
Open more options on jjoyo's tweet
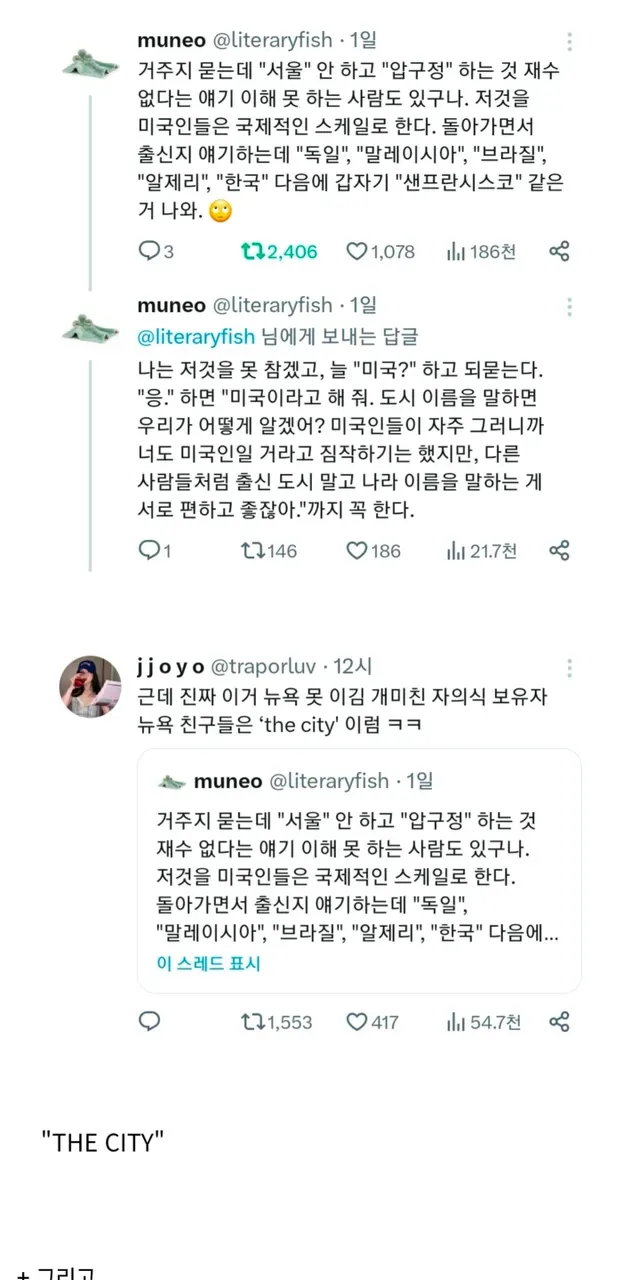click(570, 668)
